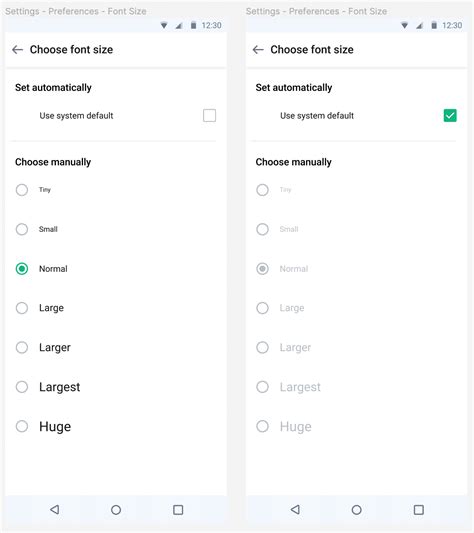Screen dimensions: 474x533
Task: Select the Large radio button on left screen
Action: (22, 308)
